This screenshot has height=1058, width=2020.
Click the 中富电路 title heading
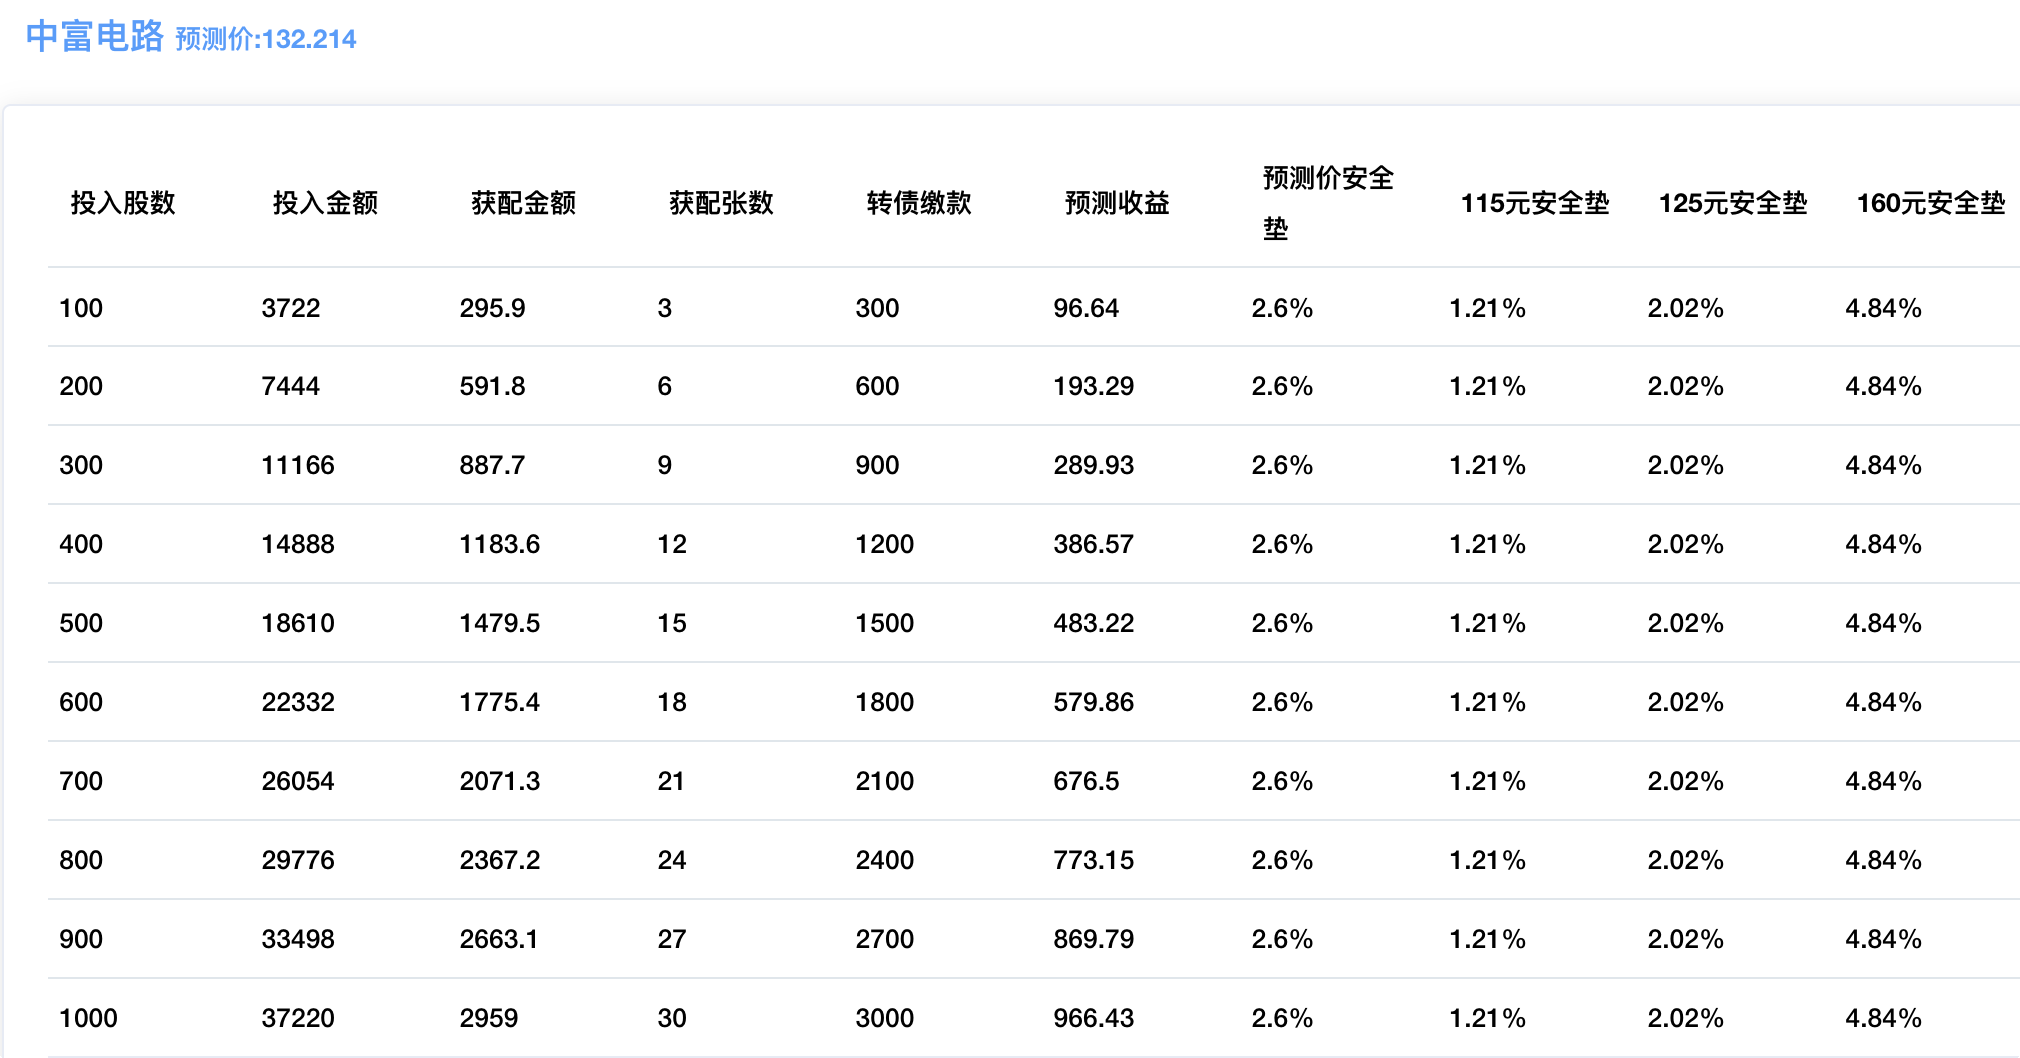(x=94, y=36)
